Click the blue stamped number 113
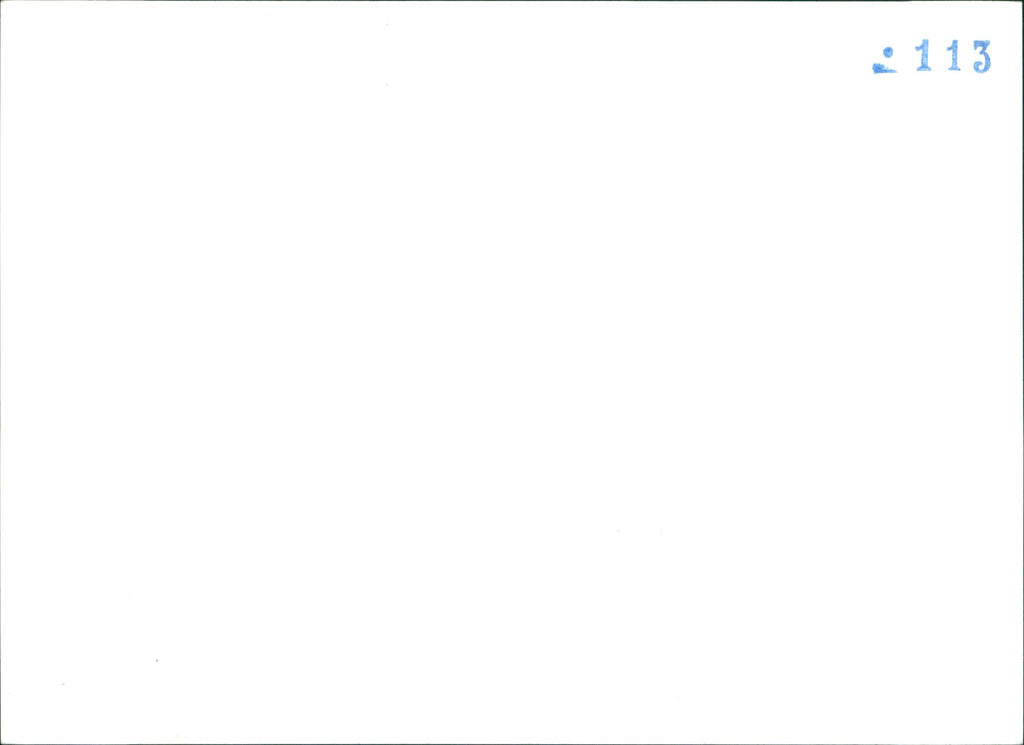Viewport: 1024px width, 745px height. (x=952, y=56)
